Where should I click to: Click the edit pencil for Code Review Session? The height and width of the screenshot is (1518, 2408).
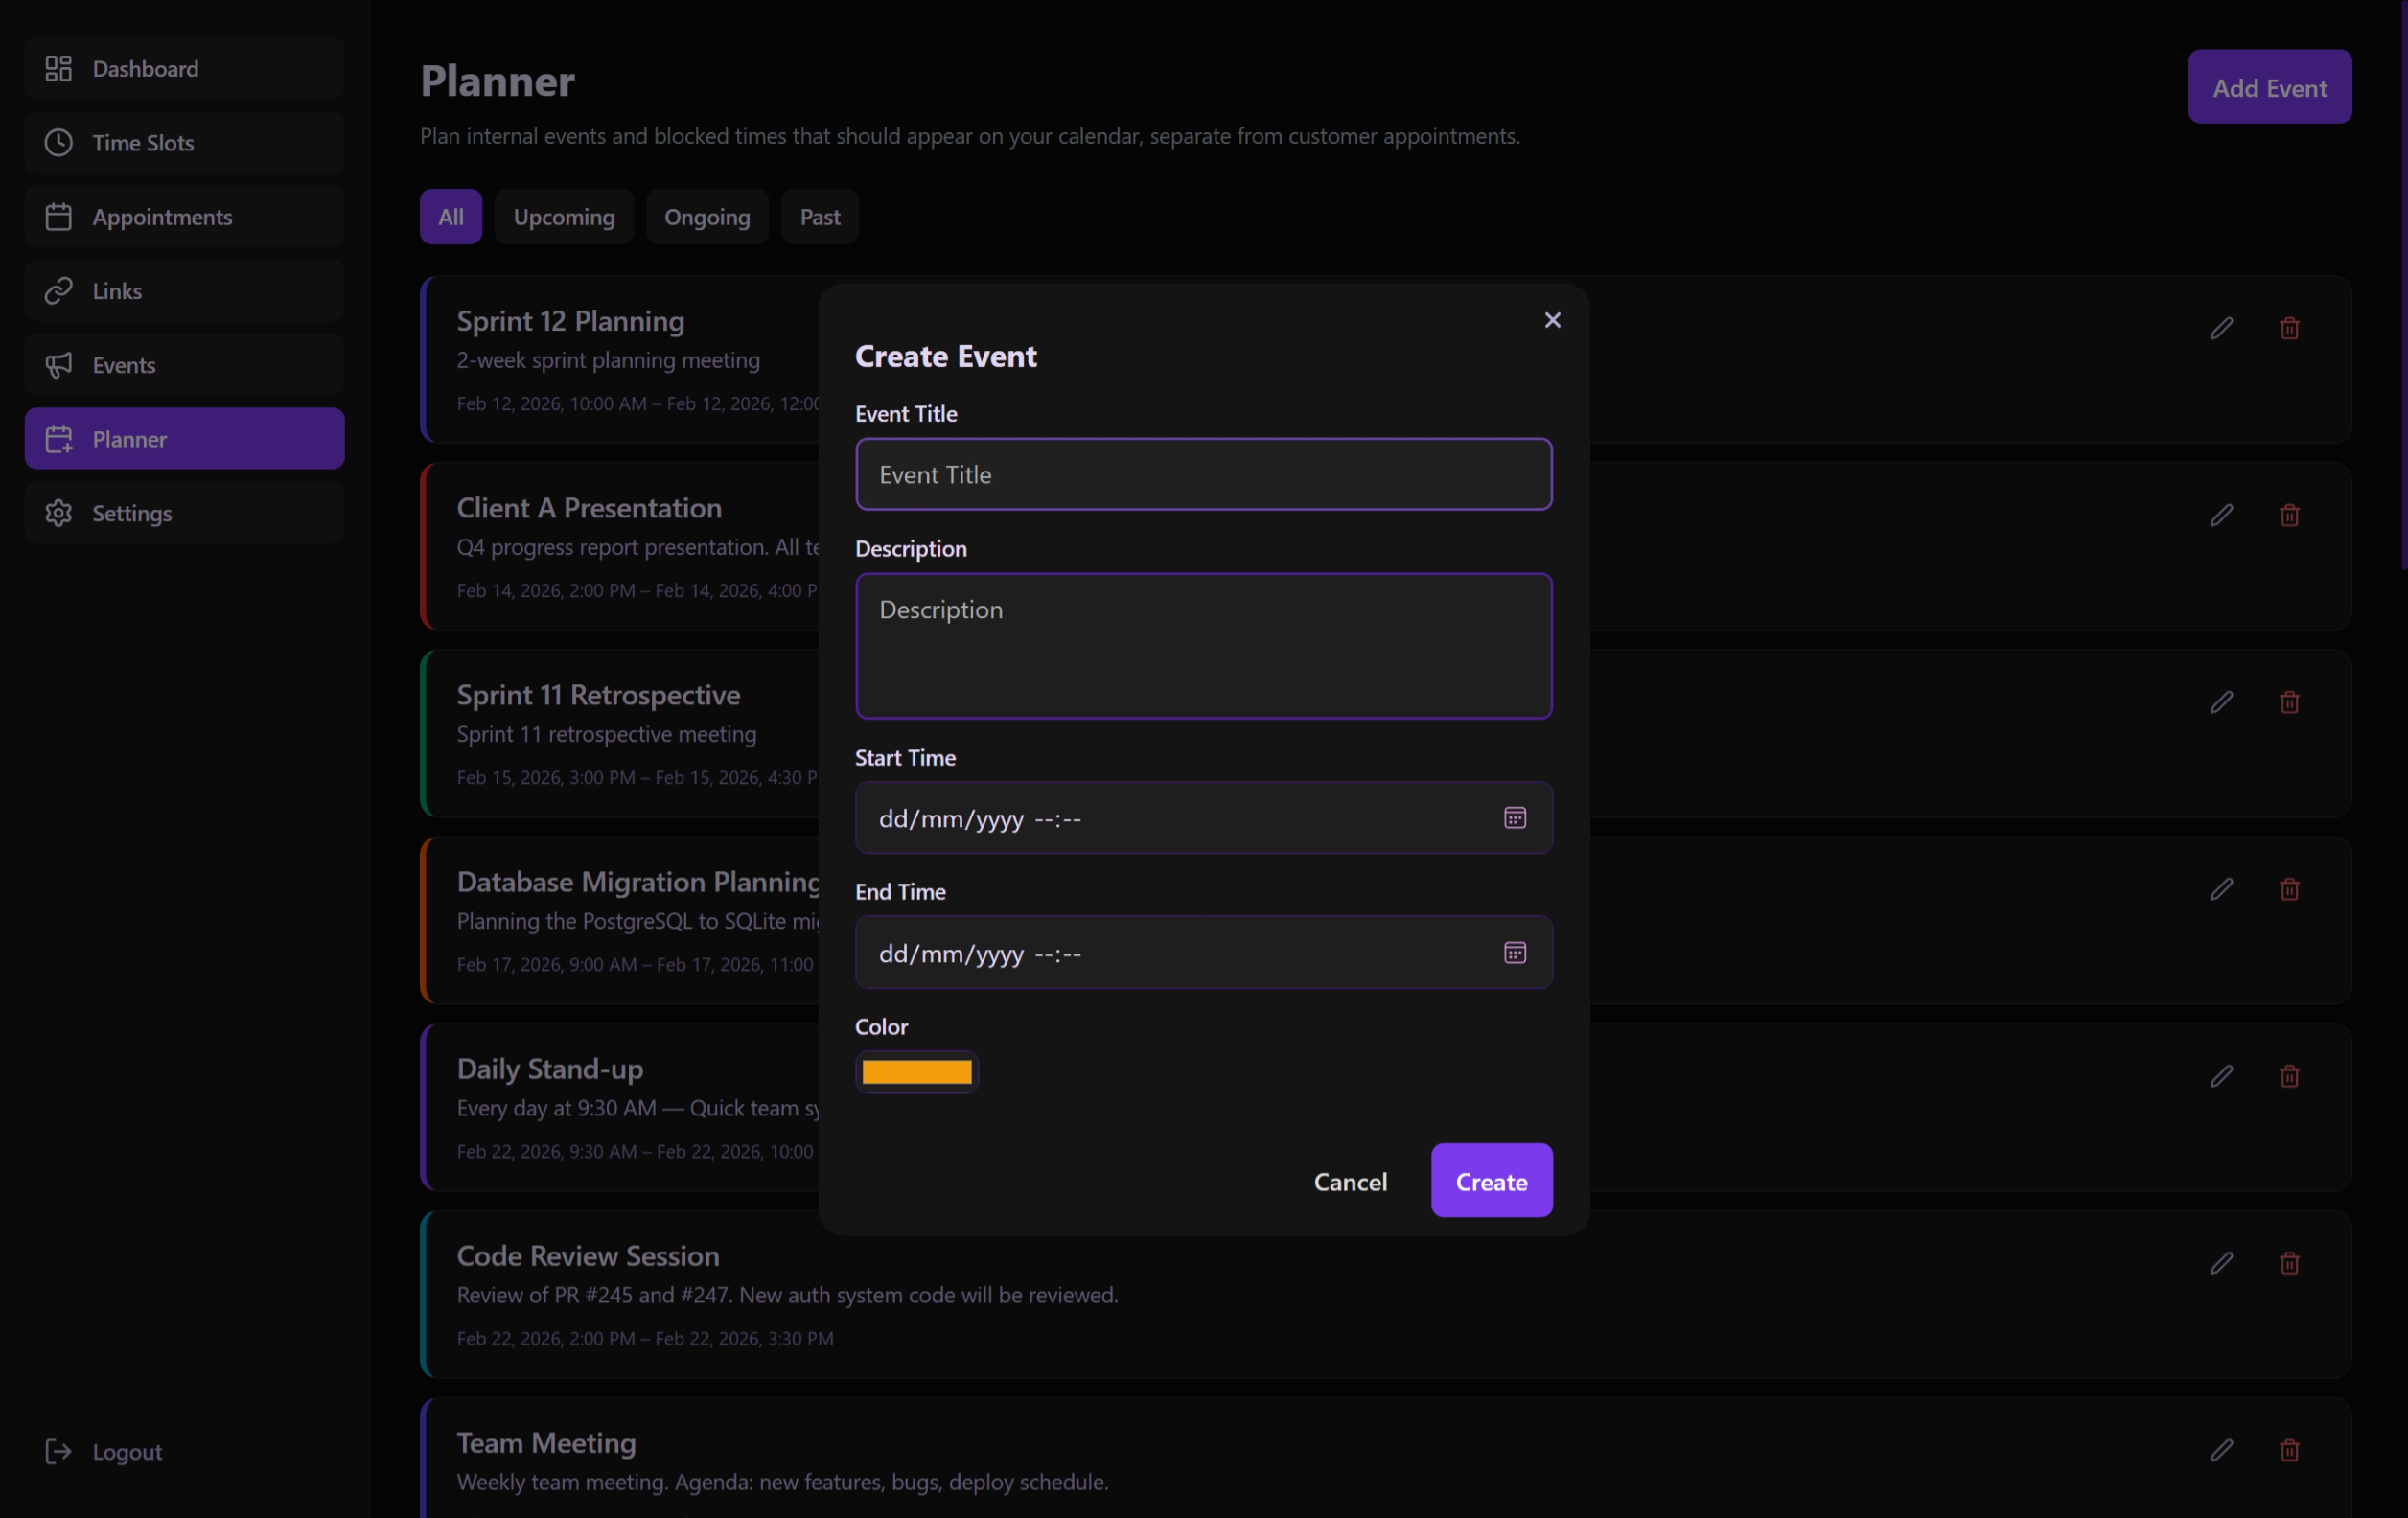(x=2222, y=1263)
